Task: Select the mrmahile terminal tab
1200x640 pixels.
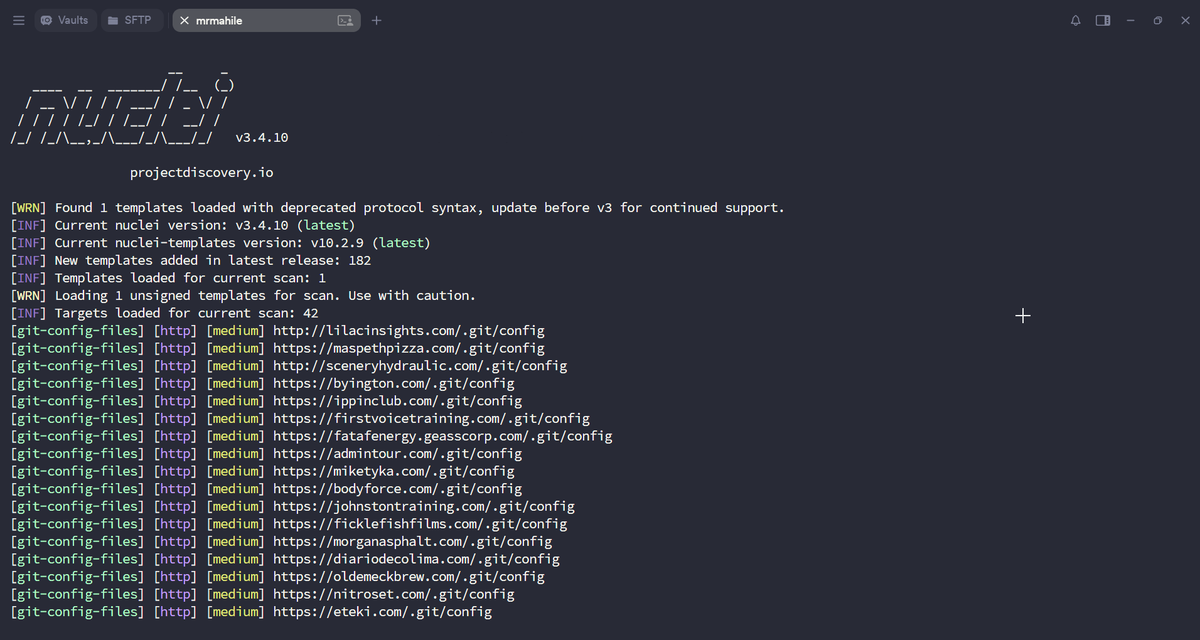Action: pyautogui.click(x=265, y=20)
